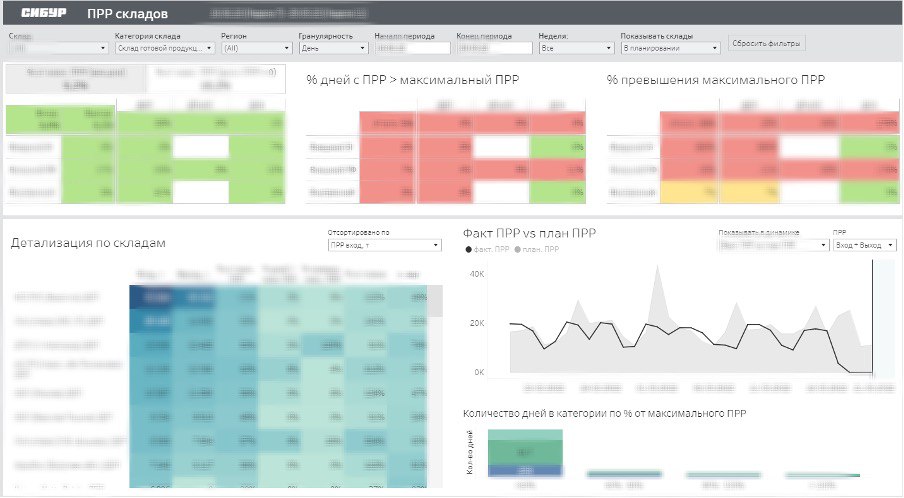Viewport: 904px width, 498px height.
Task: Click the 20K axis label on the line chart
Action: click(x=477, y=323)
